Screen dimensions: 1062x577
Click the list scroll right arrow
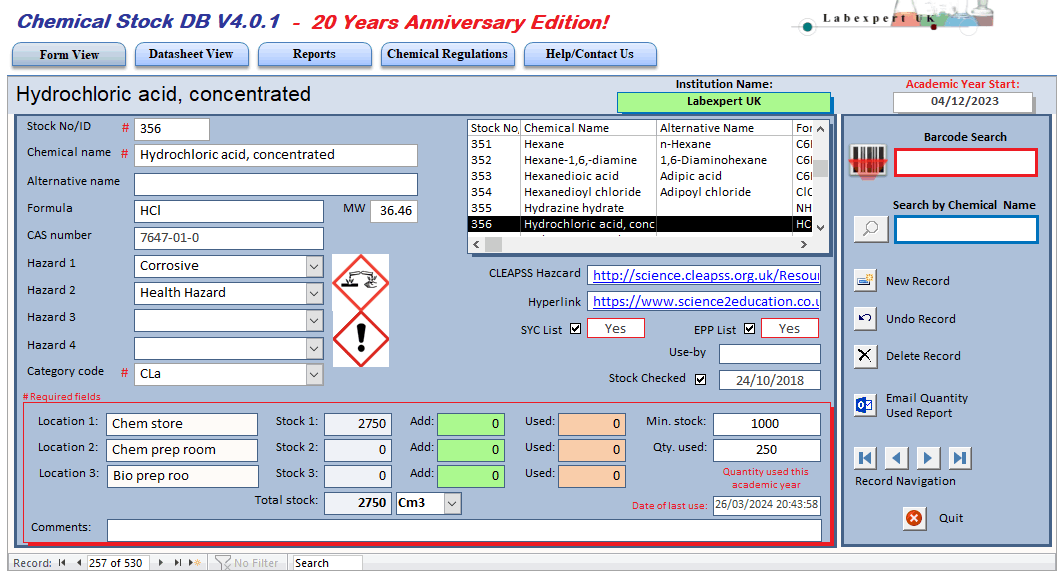[x=804, y=244]
